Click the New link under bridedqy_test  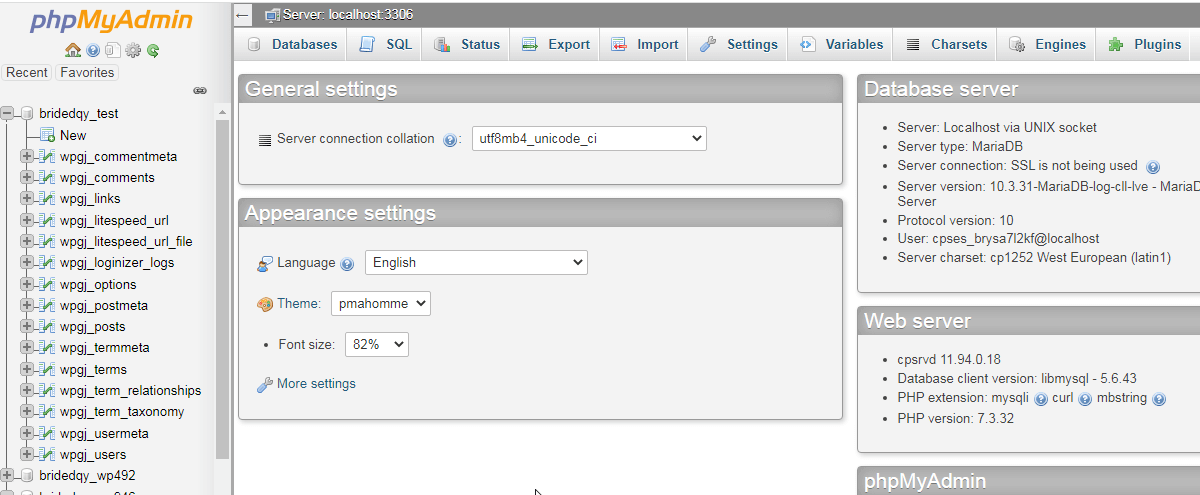[x=73, y=136]
